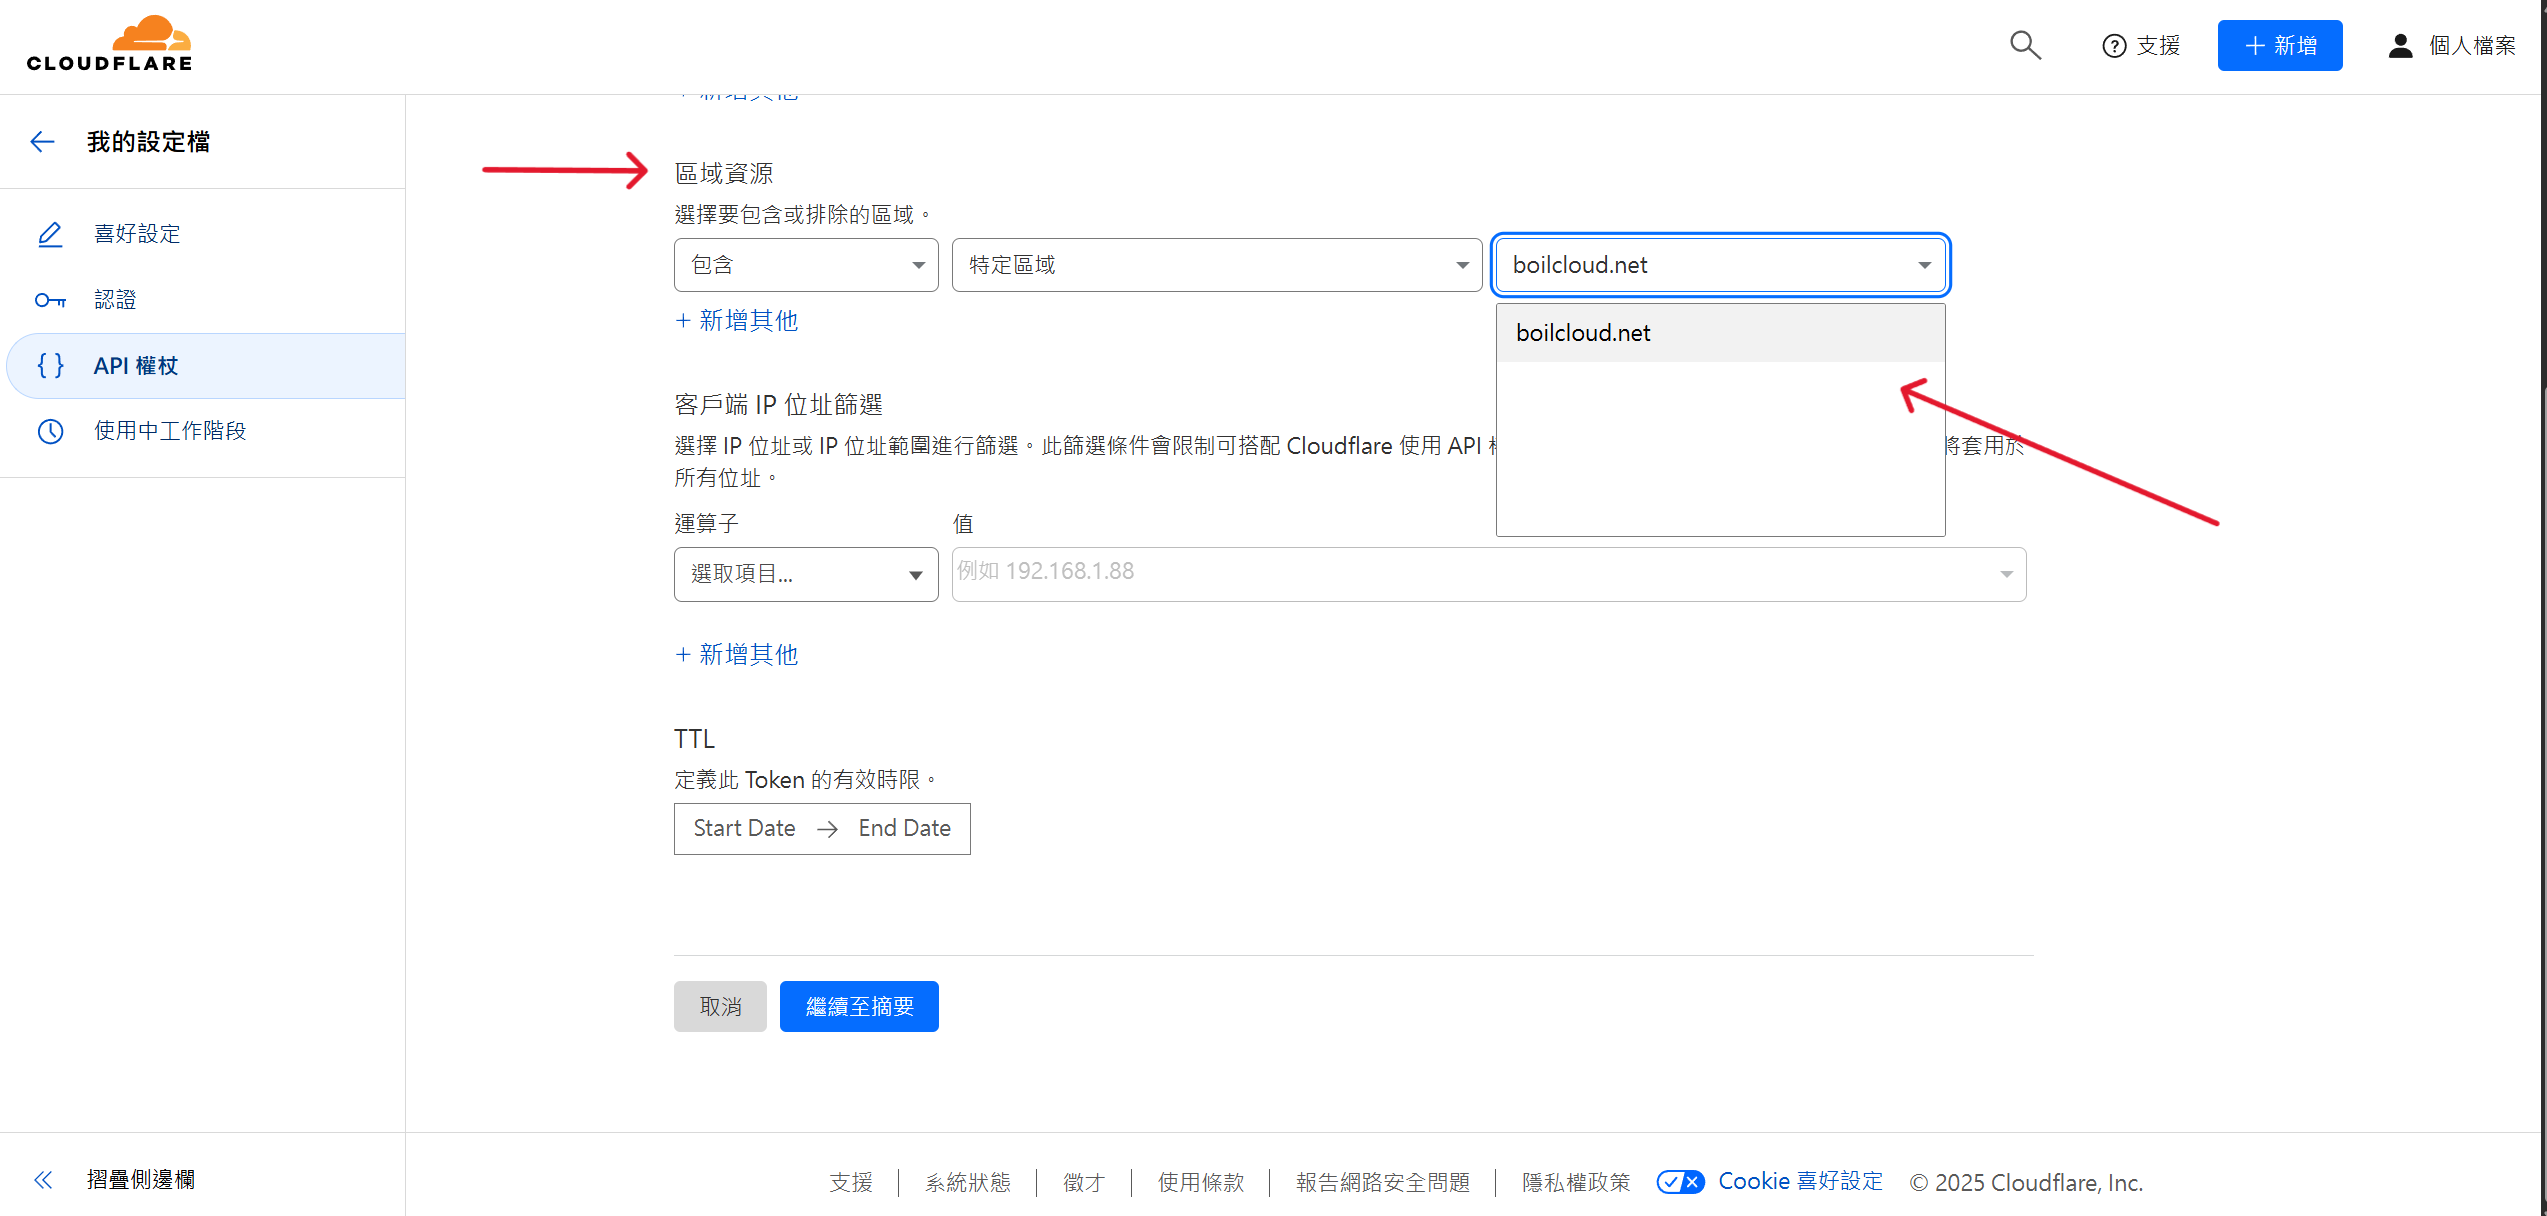Click 新增其他 under IP filtering
This screenshot has height=1216, width=2547.
[737, 655]
